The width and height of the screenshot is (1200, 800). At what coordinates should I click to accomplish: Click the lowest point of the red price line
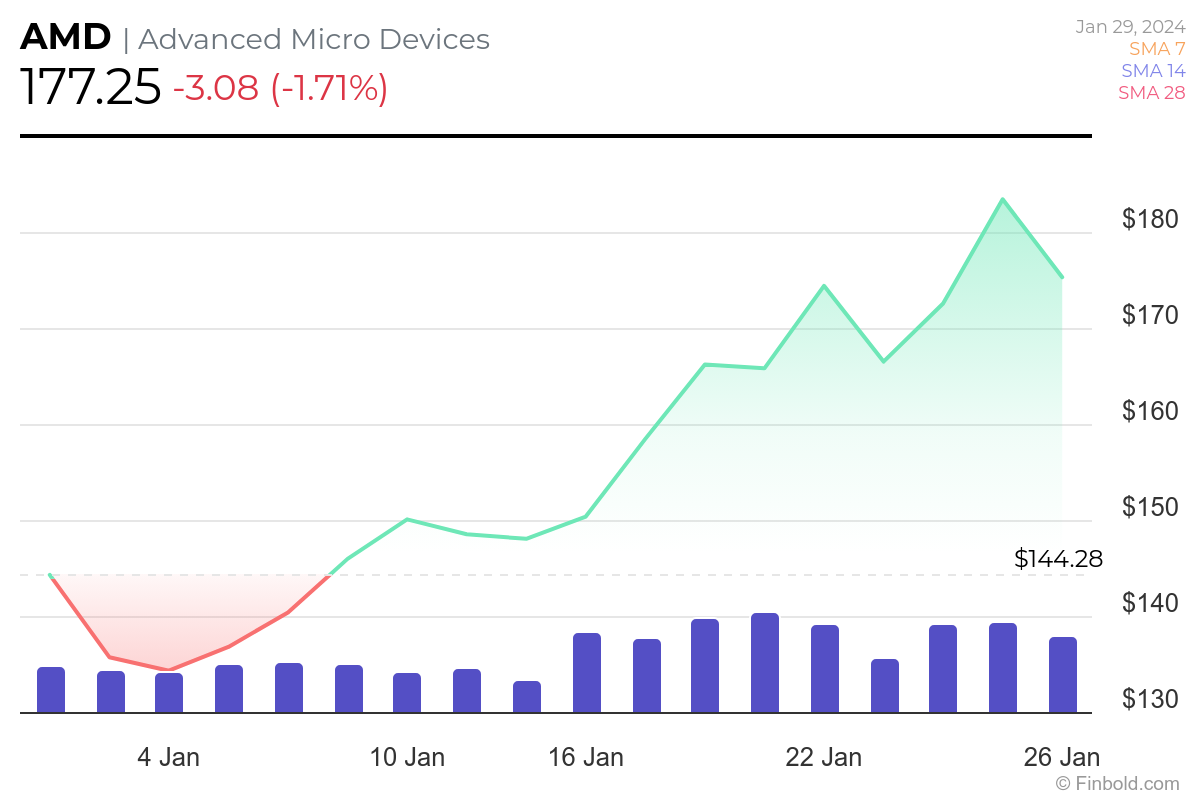[169, 669]
